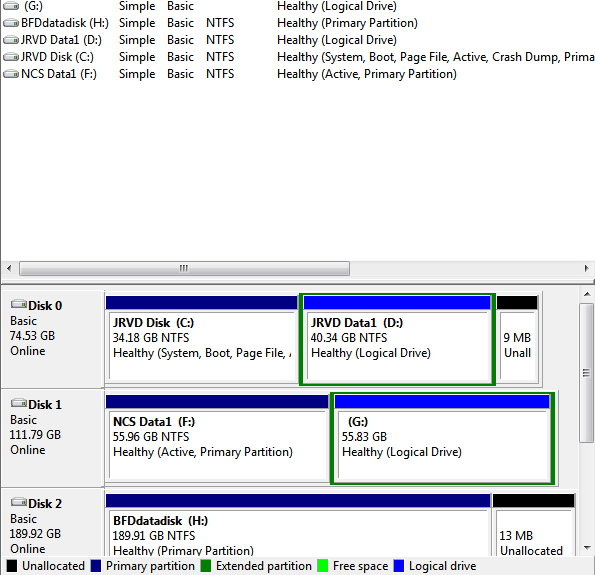
Task: Click the 'Logical drive' legend label
Action: 442,566
